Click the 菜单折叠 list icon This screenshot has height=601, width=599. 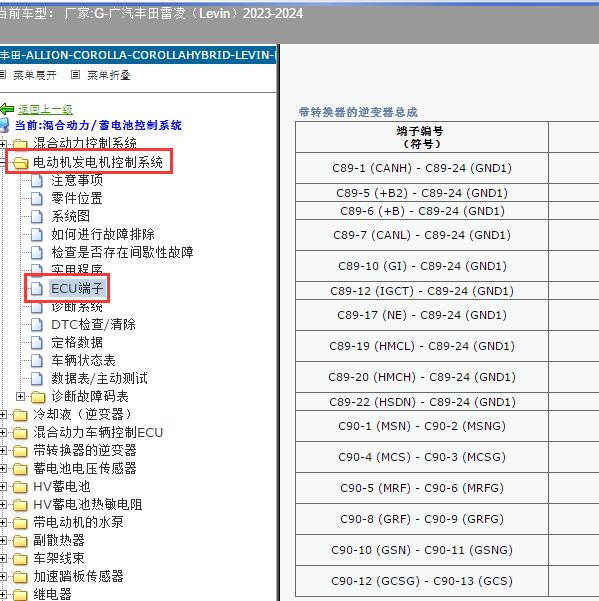75,75
